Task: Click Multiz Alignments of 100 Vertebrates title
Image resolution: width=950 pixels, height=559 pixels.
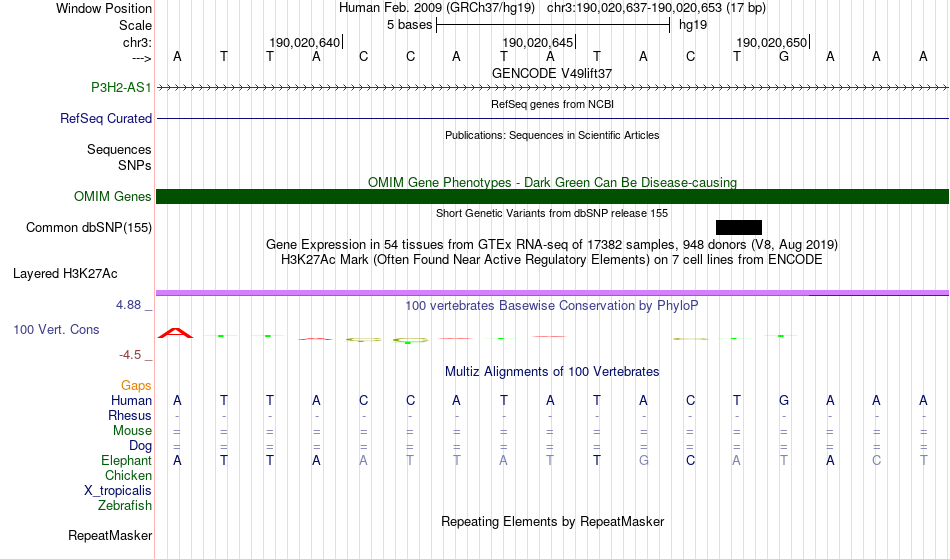Action: click(x=552, y=371)
